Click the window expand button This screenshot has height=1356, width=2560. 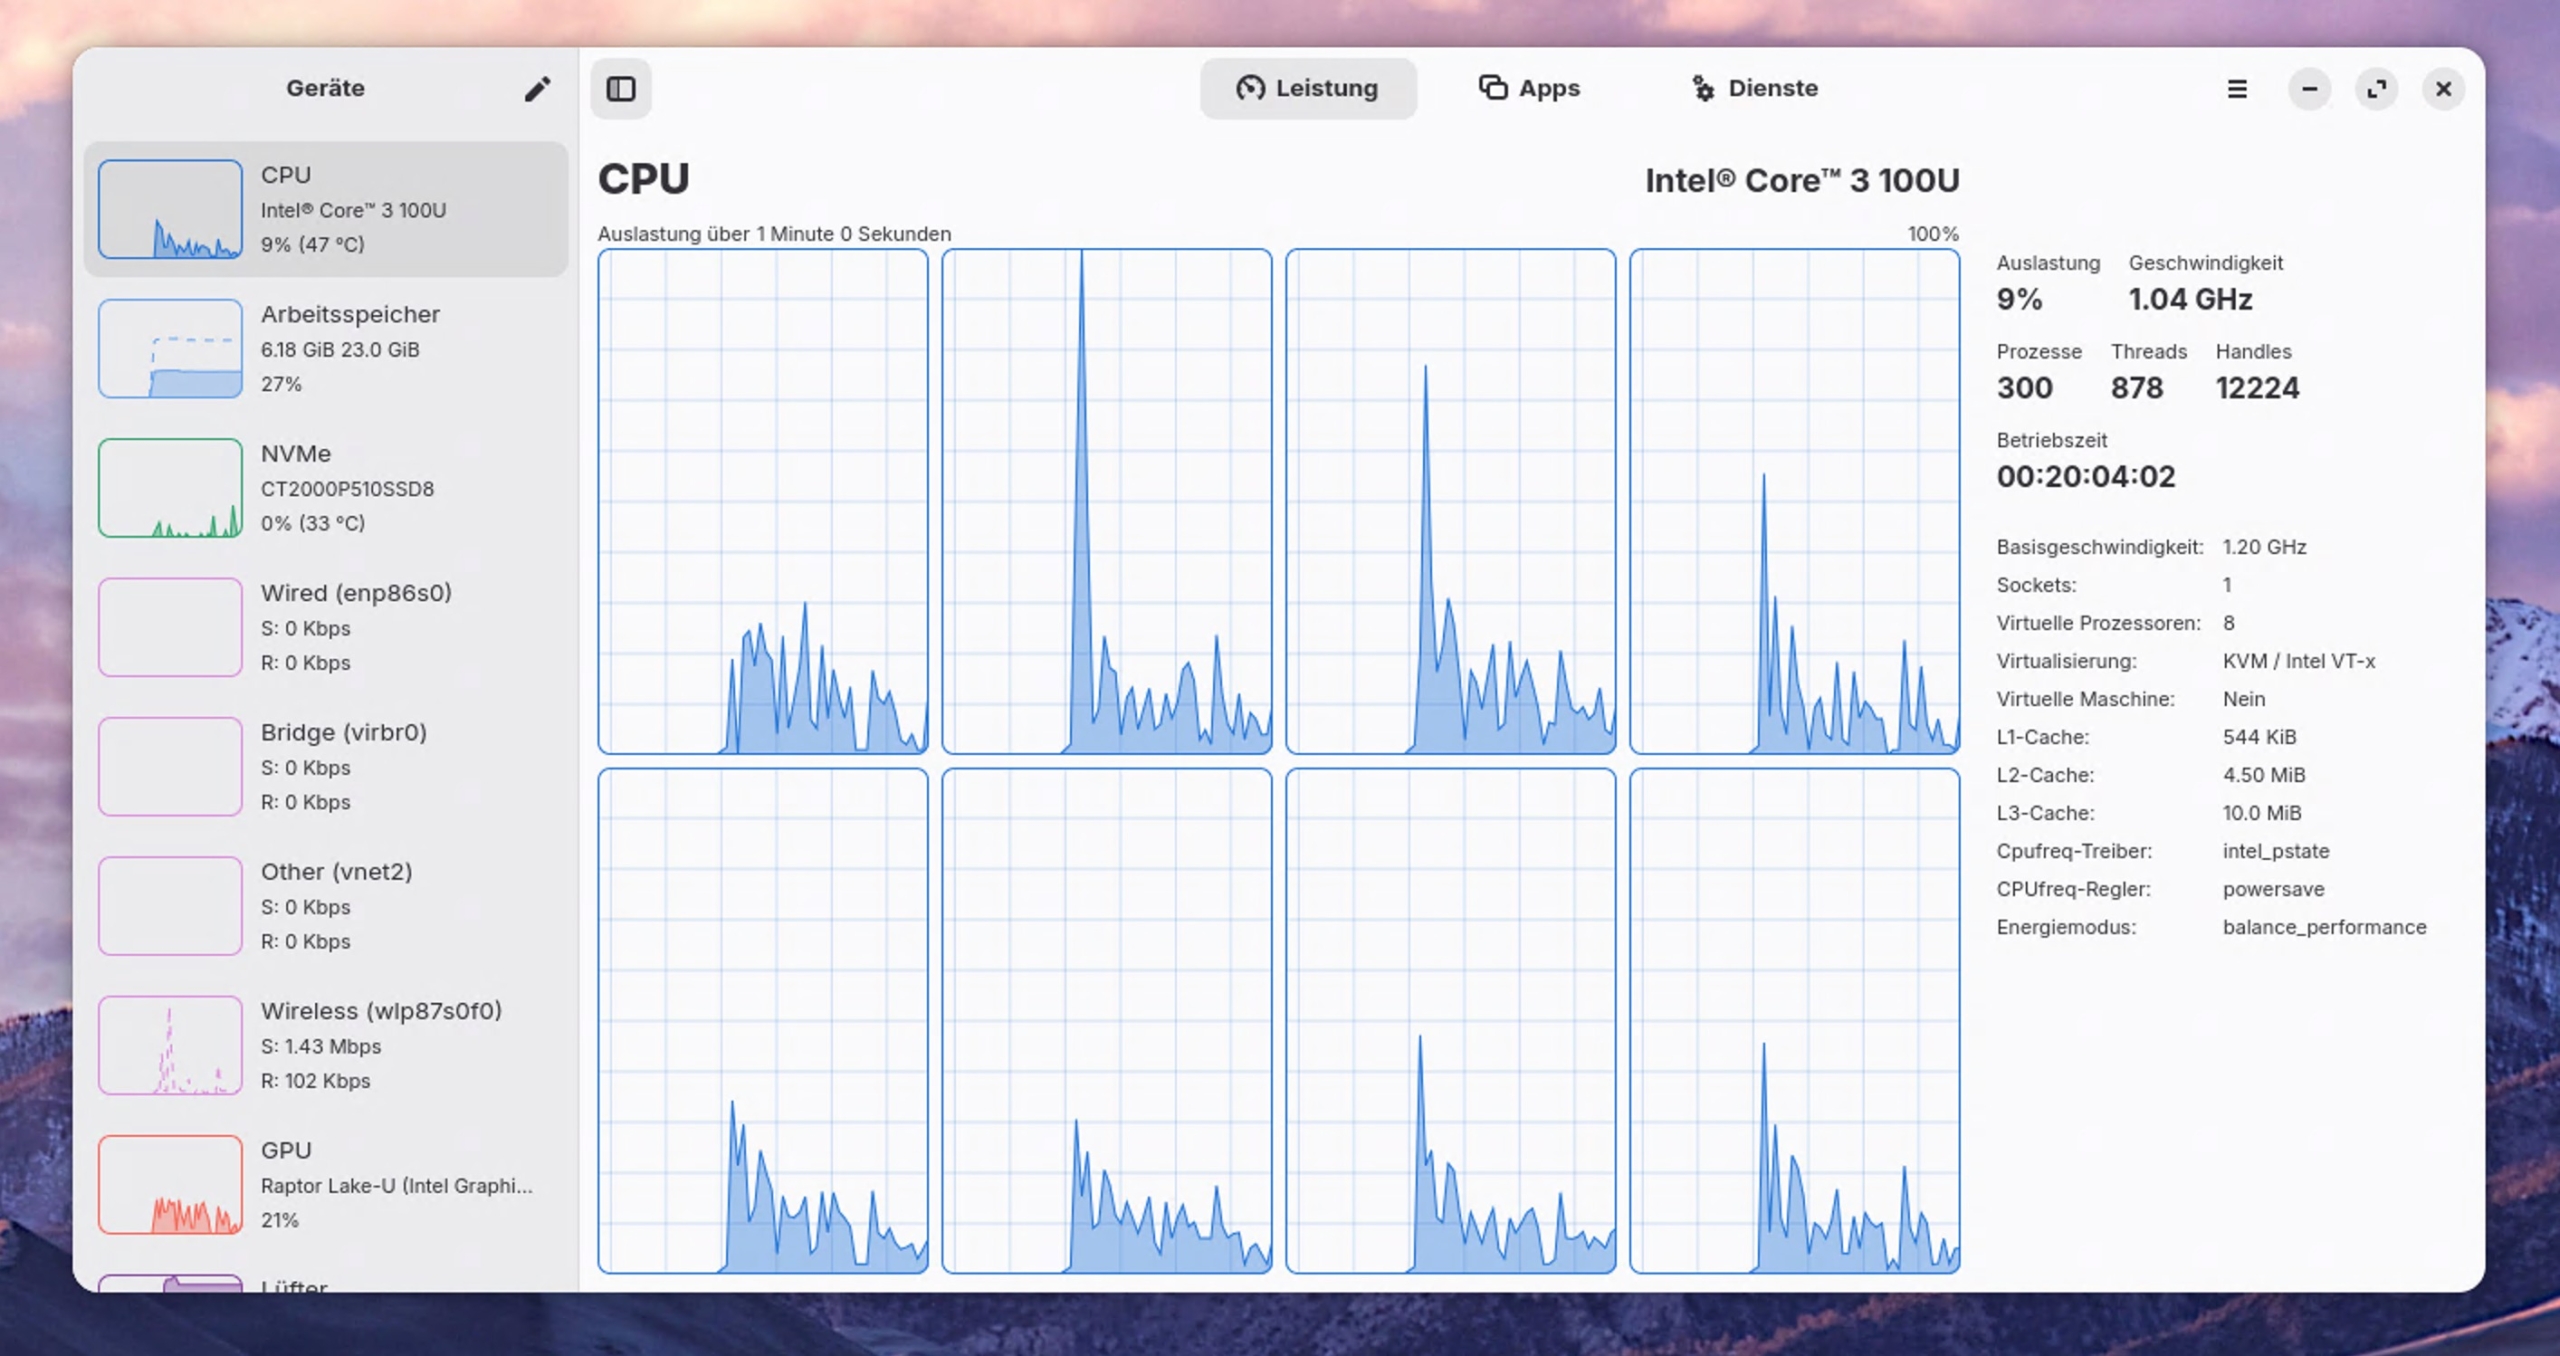pos(2378,89)
